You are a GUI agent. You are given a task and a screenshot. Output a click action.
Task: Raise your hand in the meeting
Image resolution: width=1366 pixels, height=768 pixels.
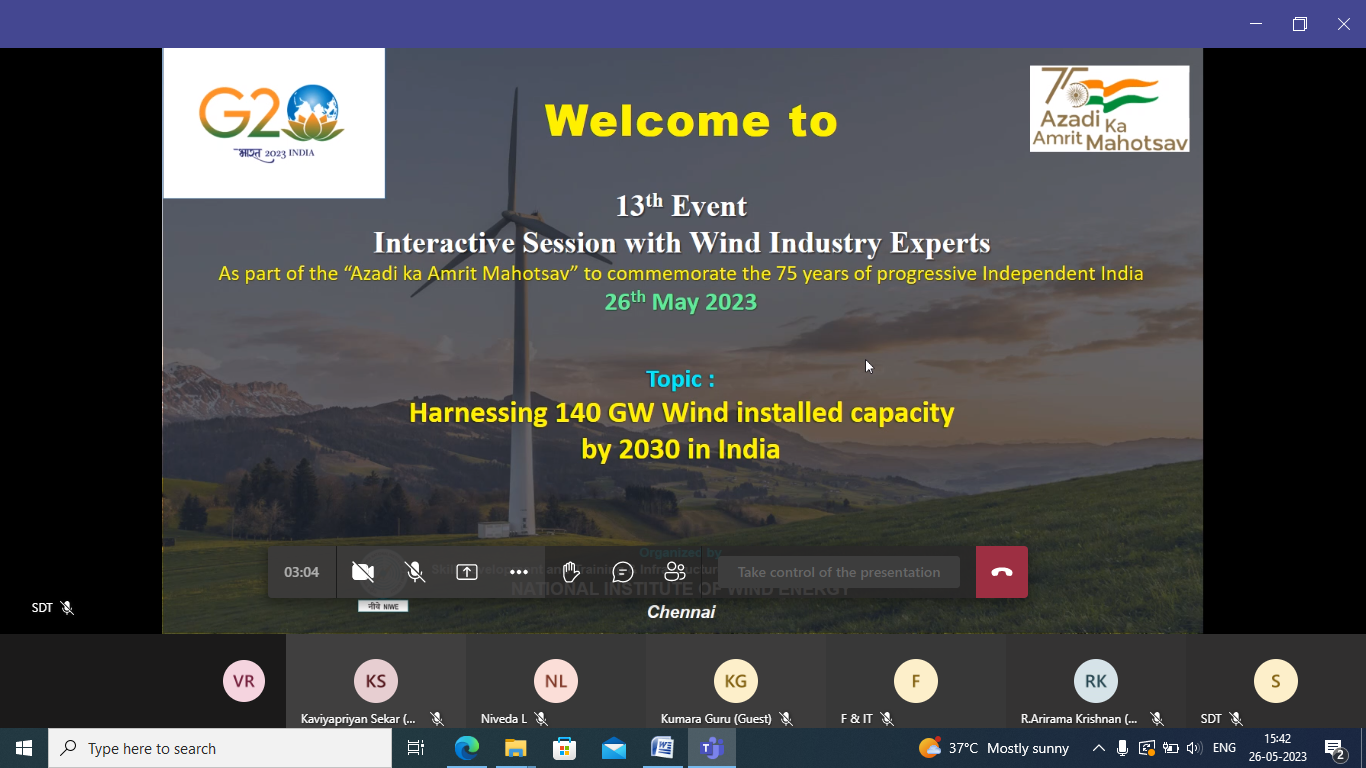571,572
